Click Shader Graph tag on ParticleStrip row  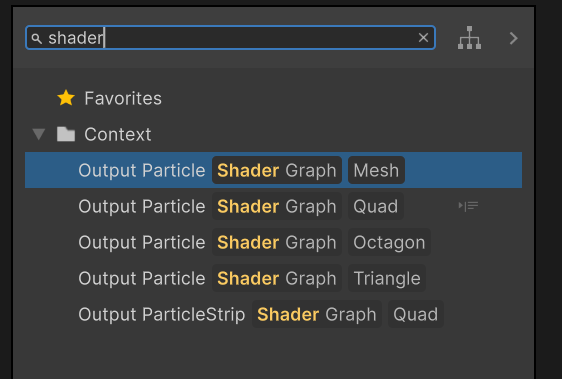click(x=317, y=314)
